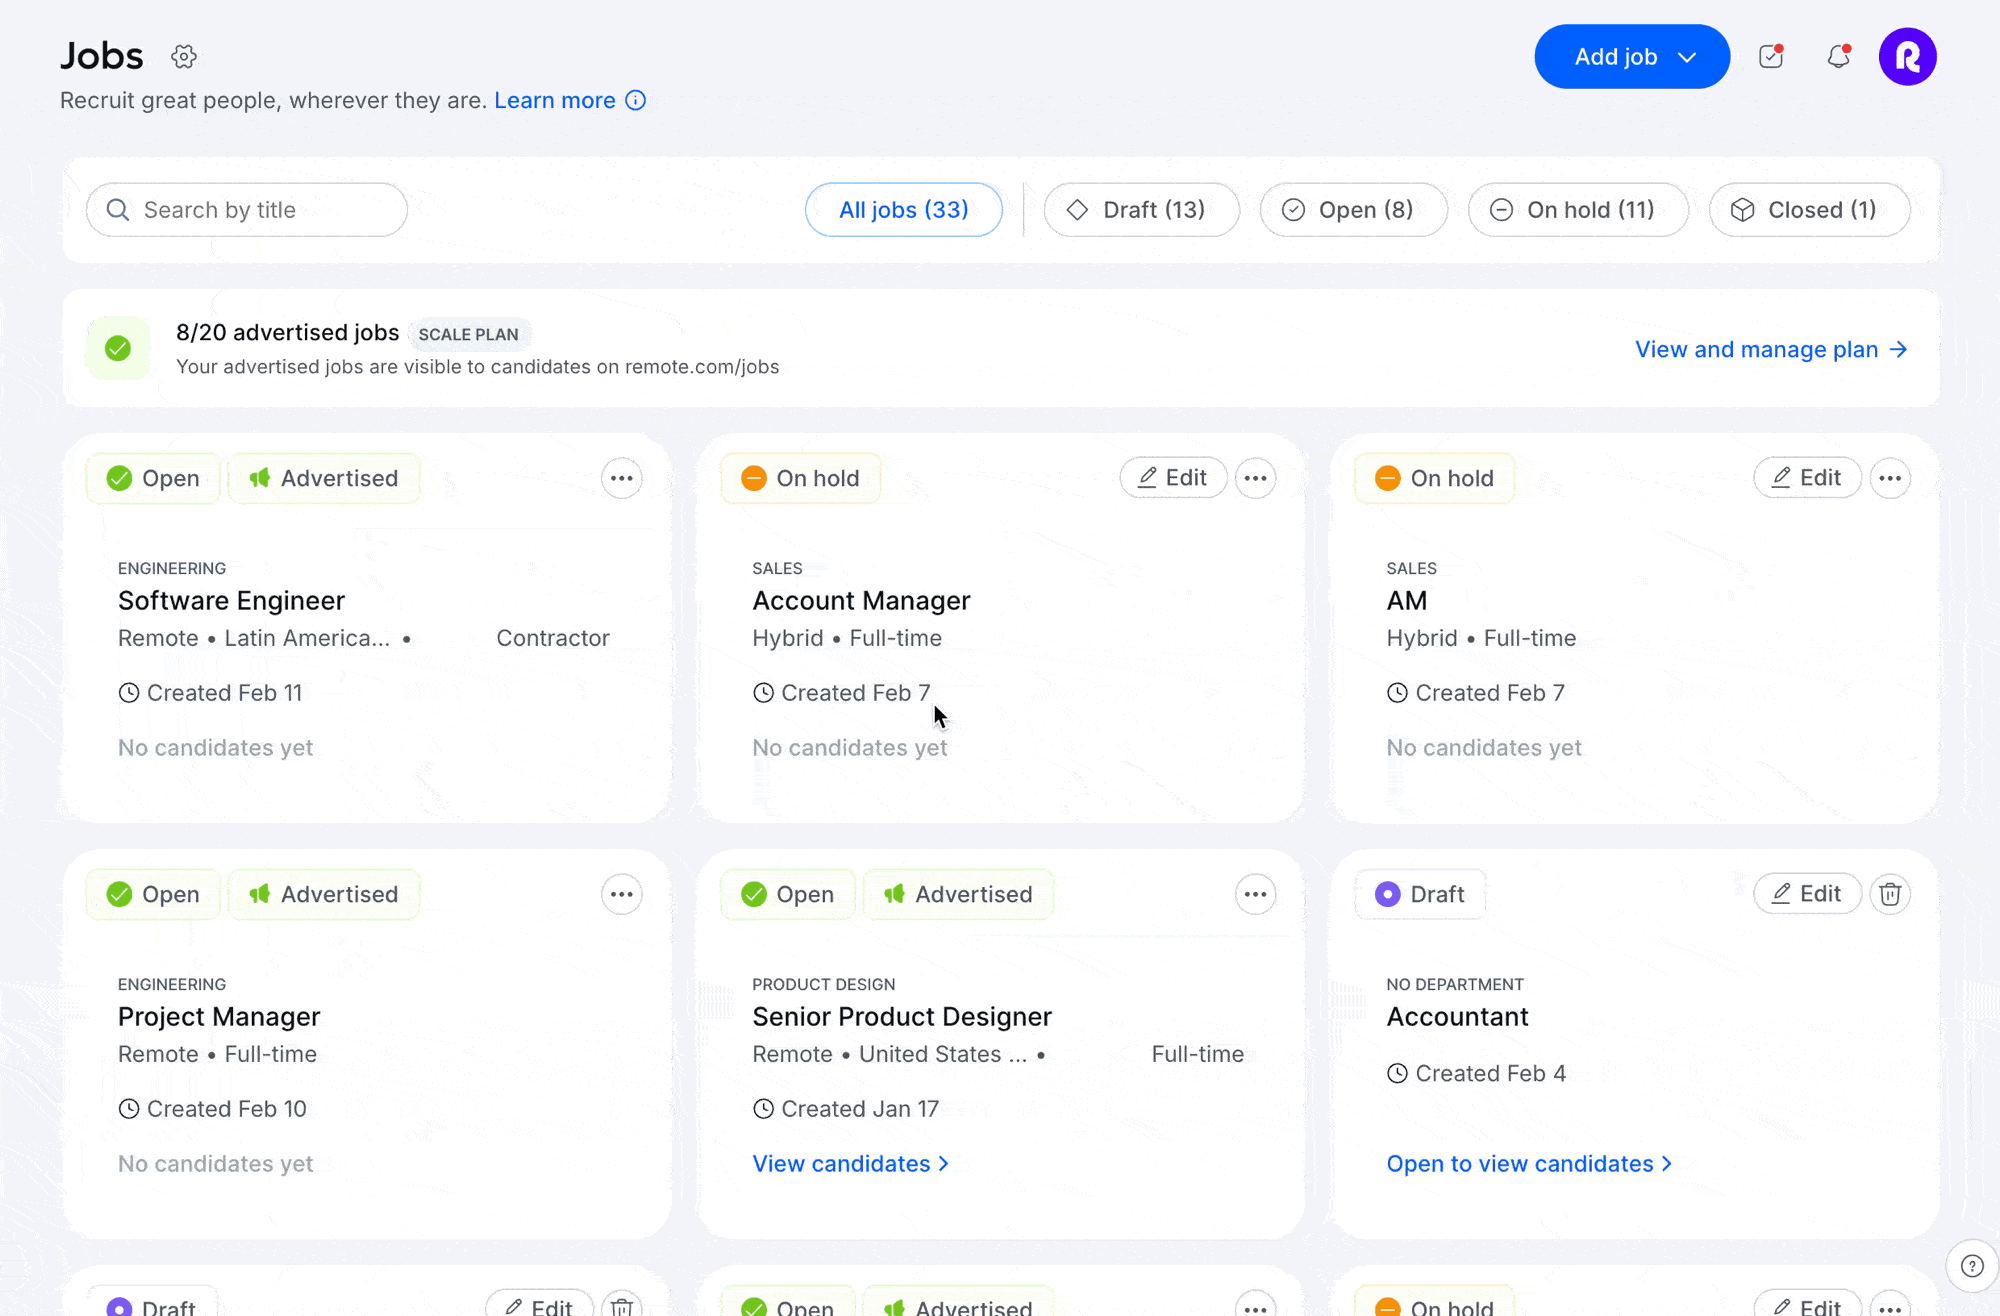
Task: Click the NO DEPARTMENT label
Action: (1455, 984)
